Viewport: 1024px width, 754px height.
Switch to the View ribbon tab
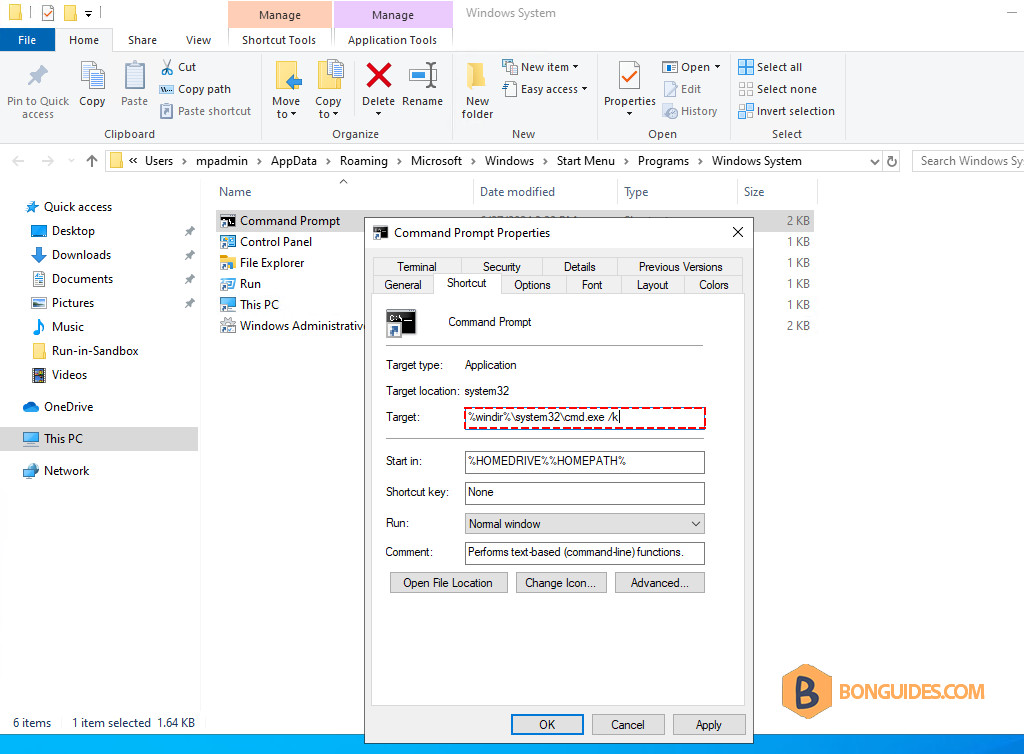coord(198,40)
